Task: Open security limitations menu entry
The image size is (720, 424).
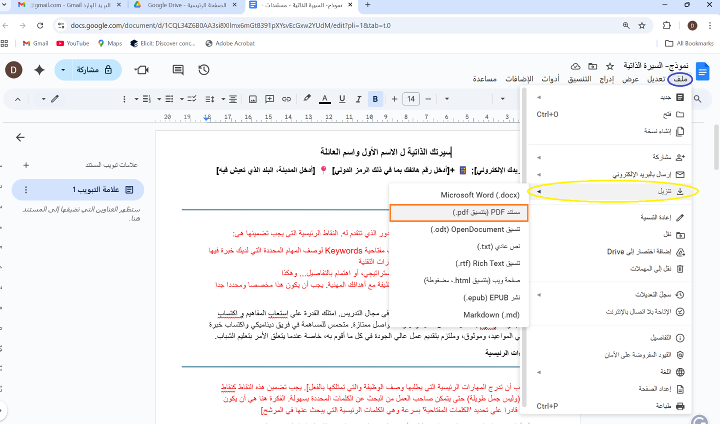Action: point(611,355)
